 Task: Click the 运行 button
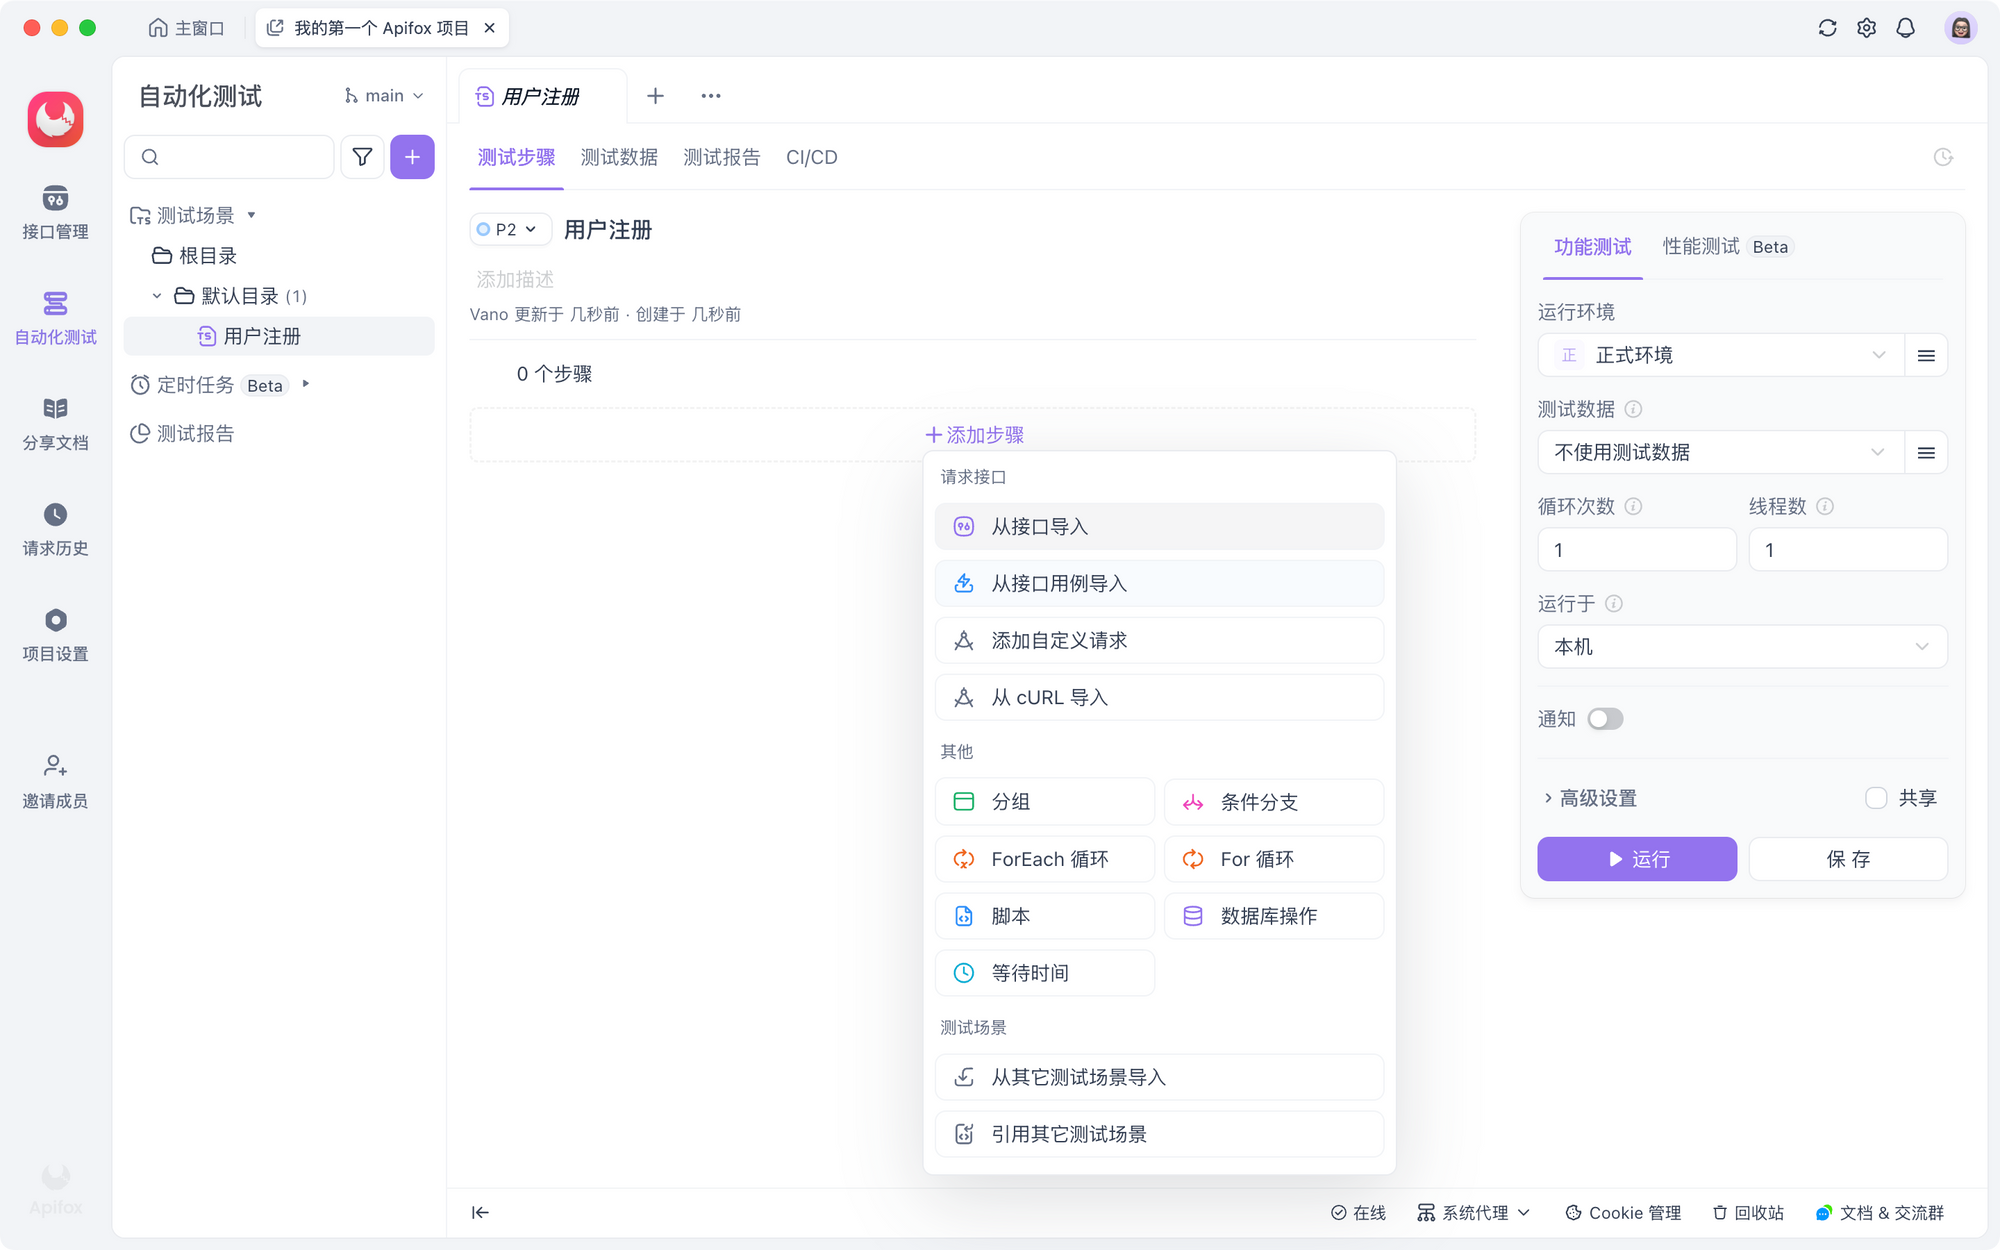coord(1636,859)
